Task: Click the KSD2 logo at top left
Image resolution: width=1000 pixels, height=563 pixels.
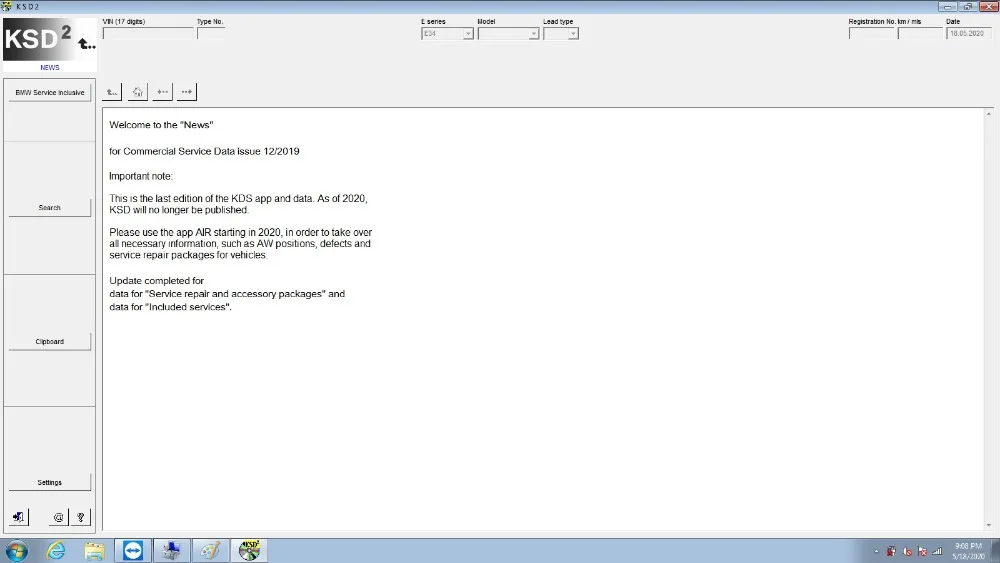Action: click(50, 40)
